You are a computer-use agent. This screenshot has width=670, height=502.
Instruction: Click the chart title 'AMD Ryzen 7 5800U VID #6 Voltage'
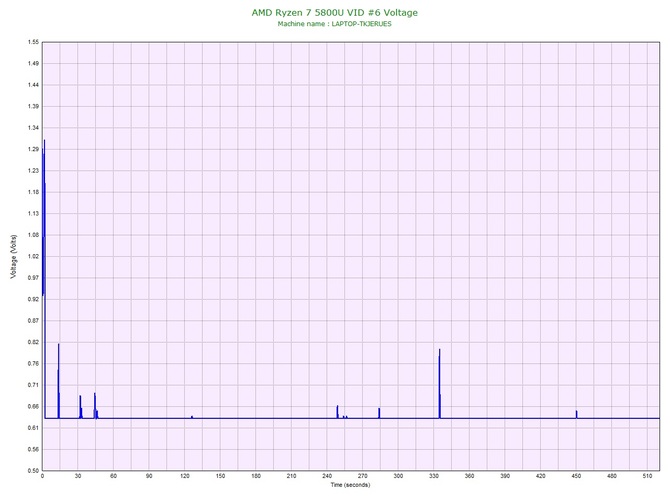click(x=335, y=13)
